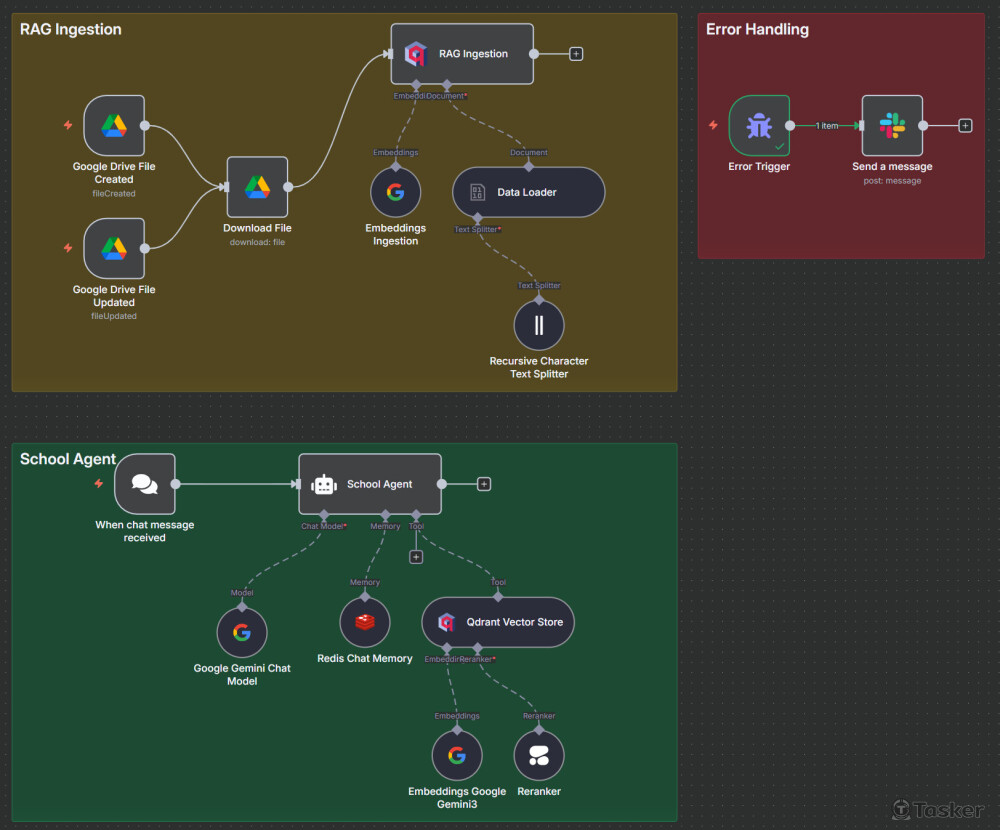
Task: Add node after School Agent output
Action: (484, 484)
